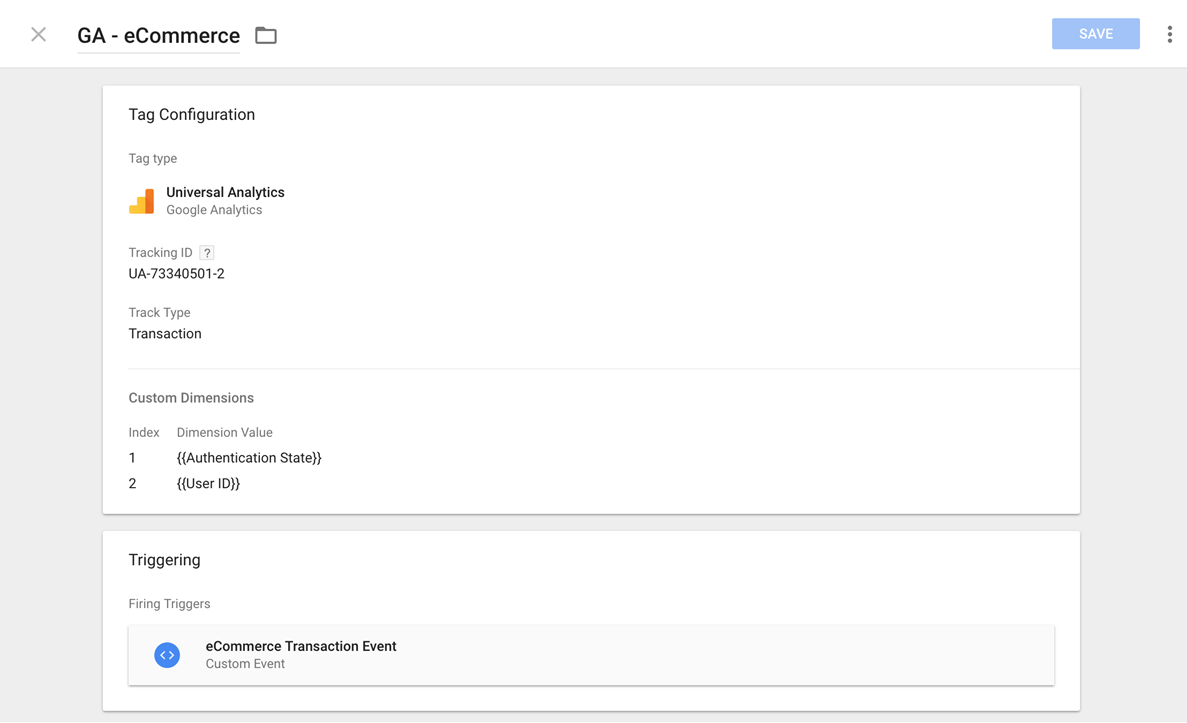Click the {{Authentication State}} dimension value
The width and height of the screenshot is (1187, 723).
click(249, 458)
